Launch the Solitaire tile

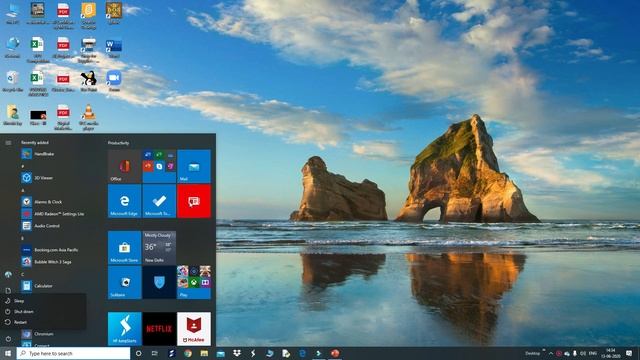(124, 282)
